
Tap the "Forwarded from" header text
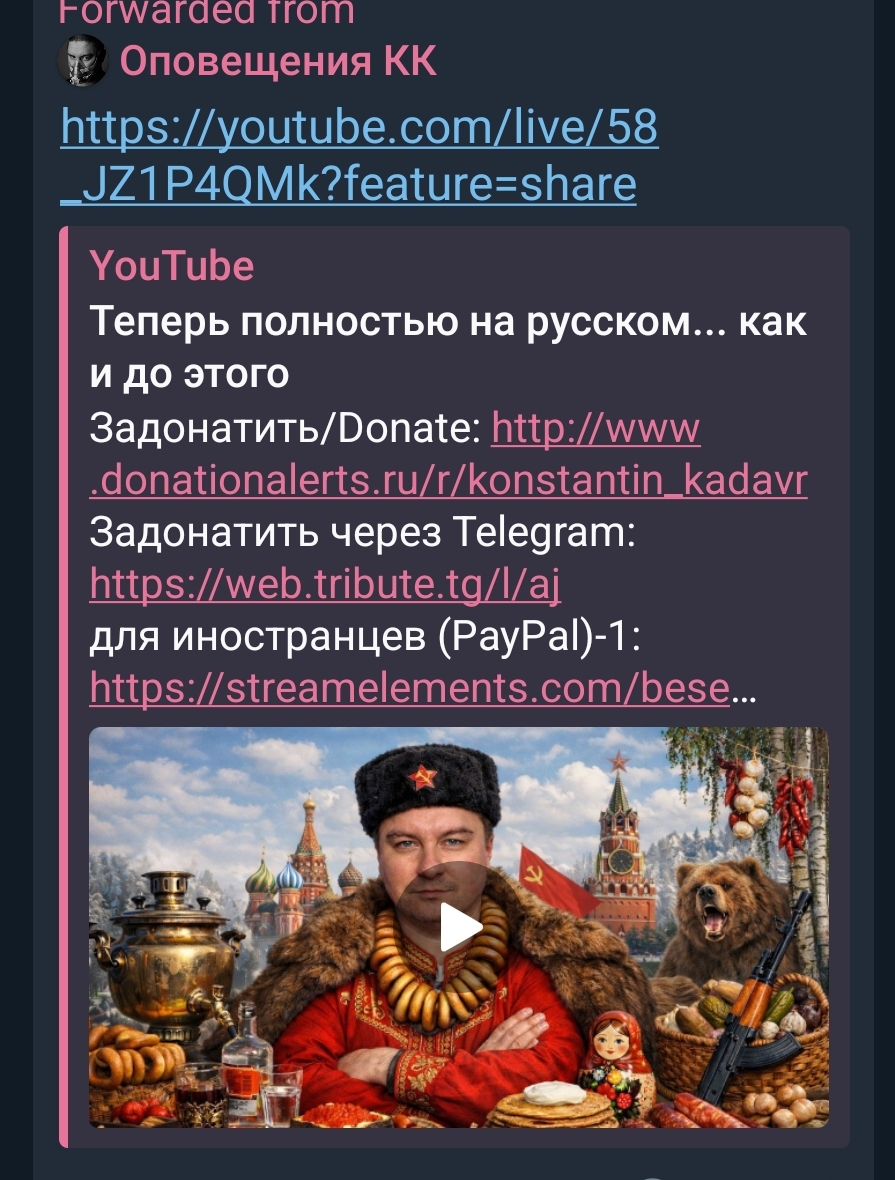click(206, 12)
